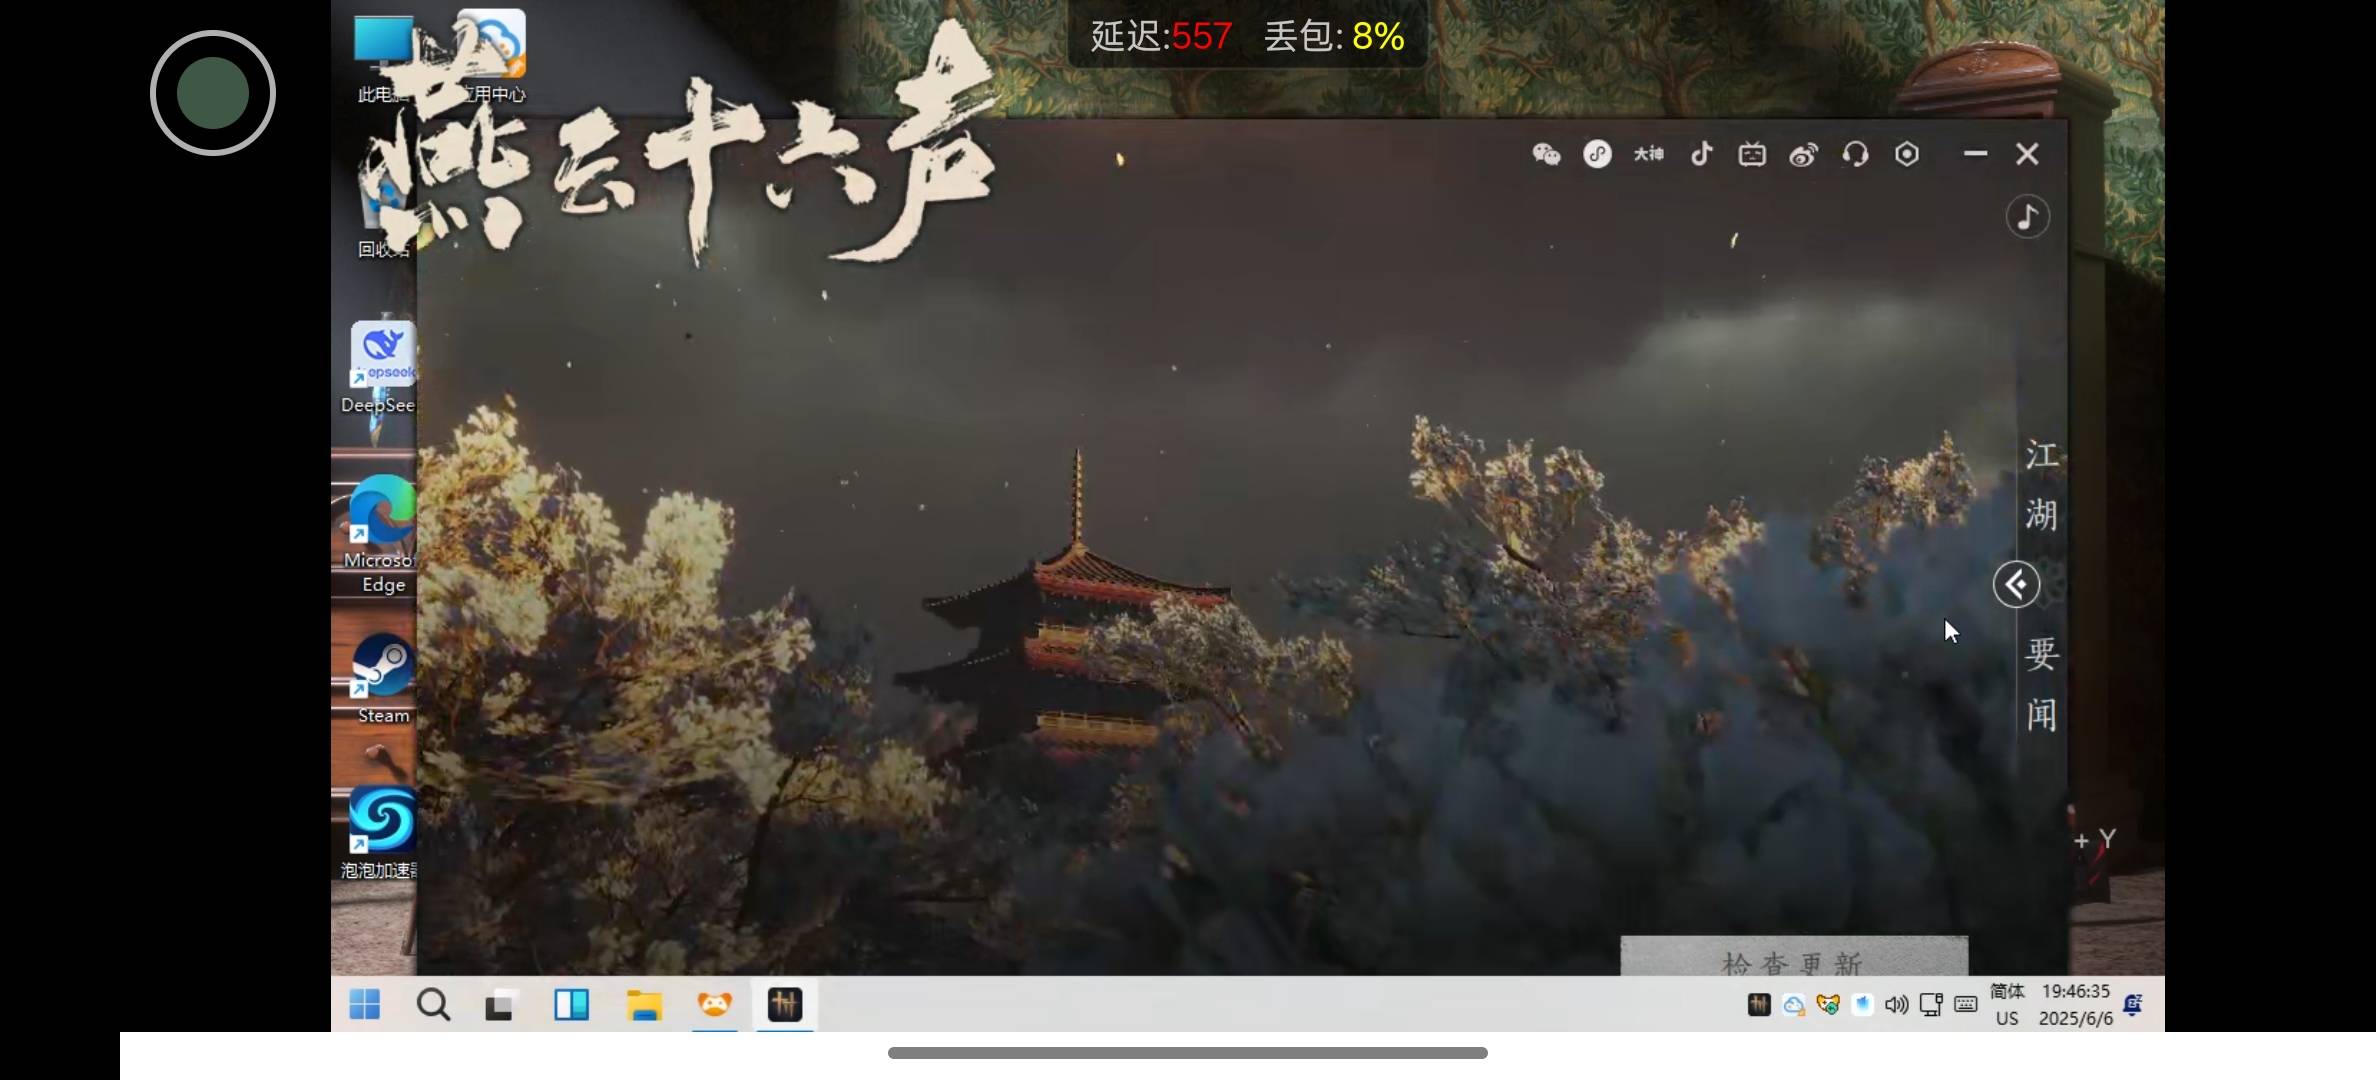
Task: Click the fox gamepad tray icon
Action: (x=1828, y=1004)
